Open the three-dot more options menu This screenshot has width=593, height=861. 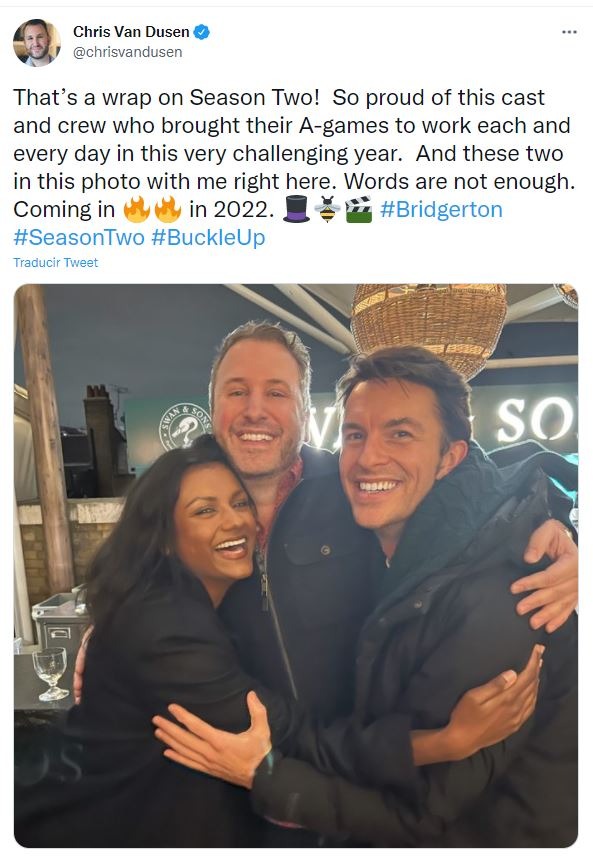(569, 32)
